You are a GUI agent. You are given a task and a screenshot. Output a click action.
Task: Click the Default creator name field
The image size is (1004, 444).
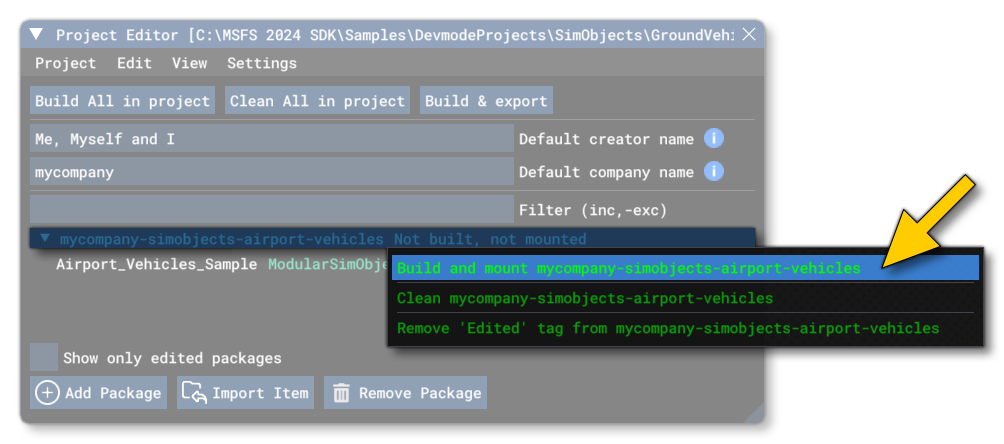click(272, 138)
